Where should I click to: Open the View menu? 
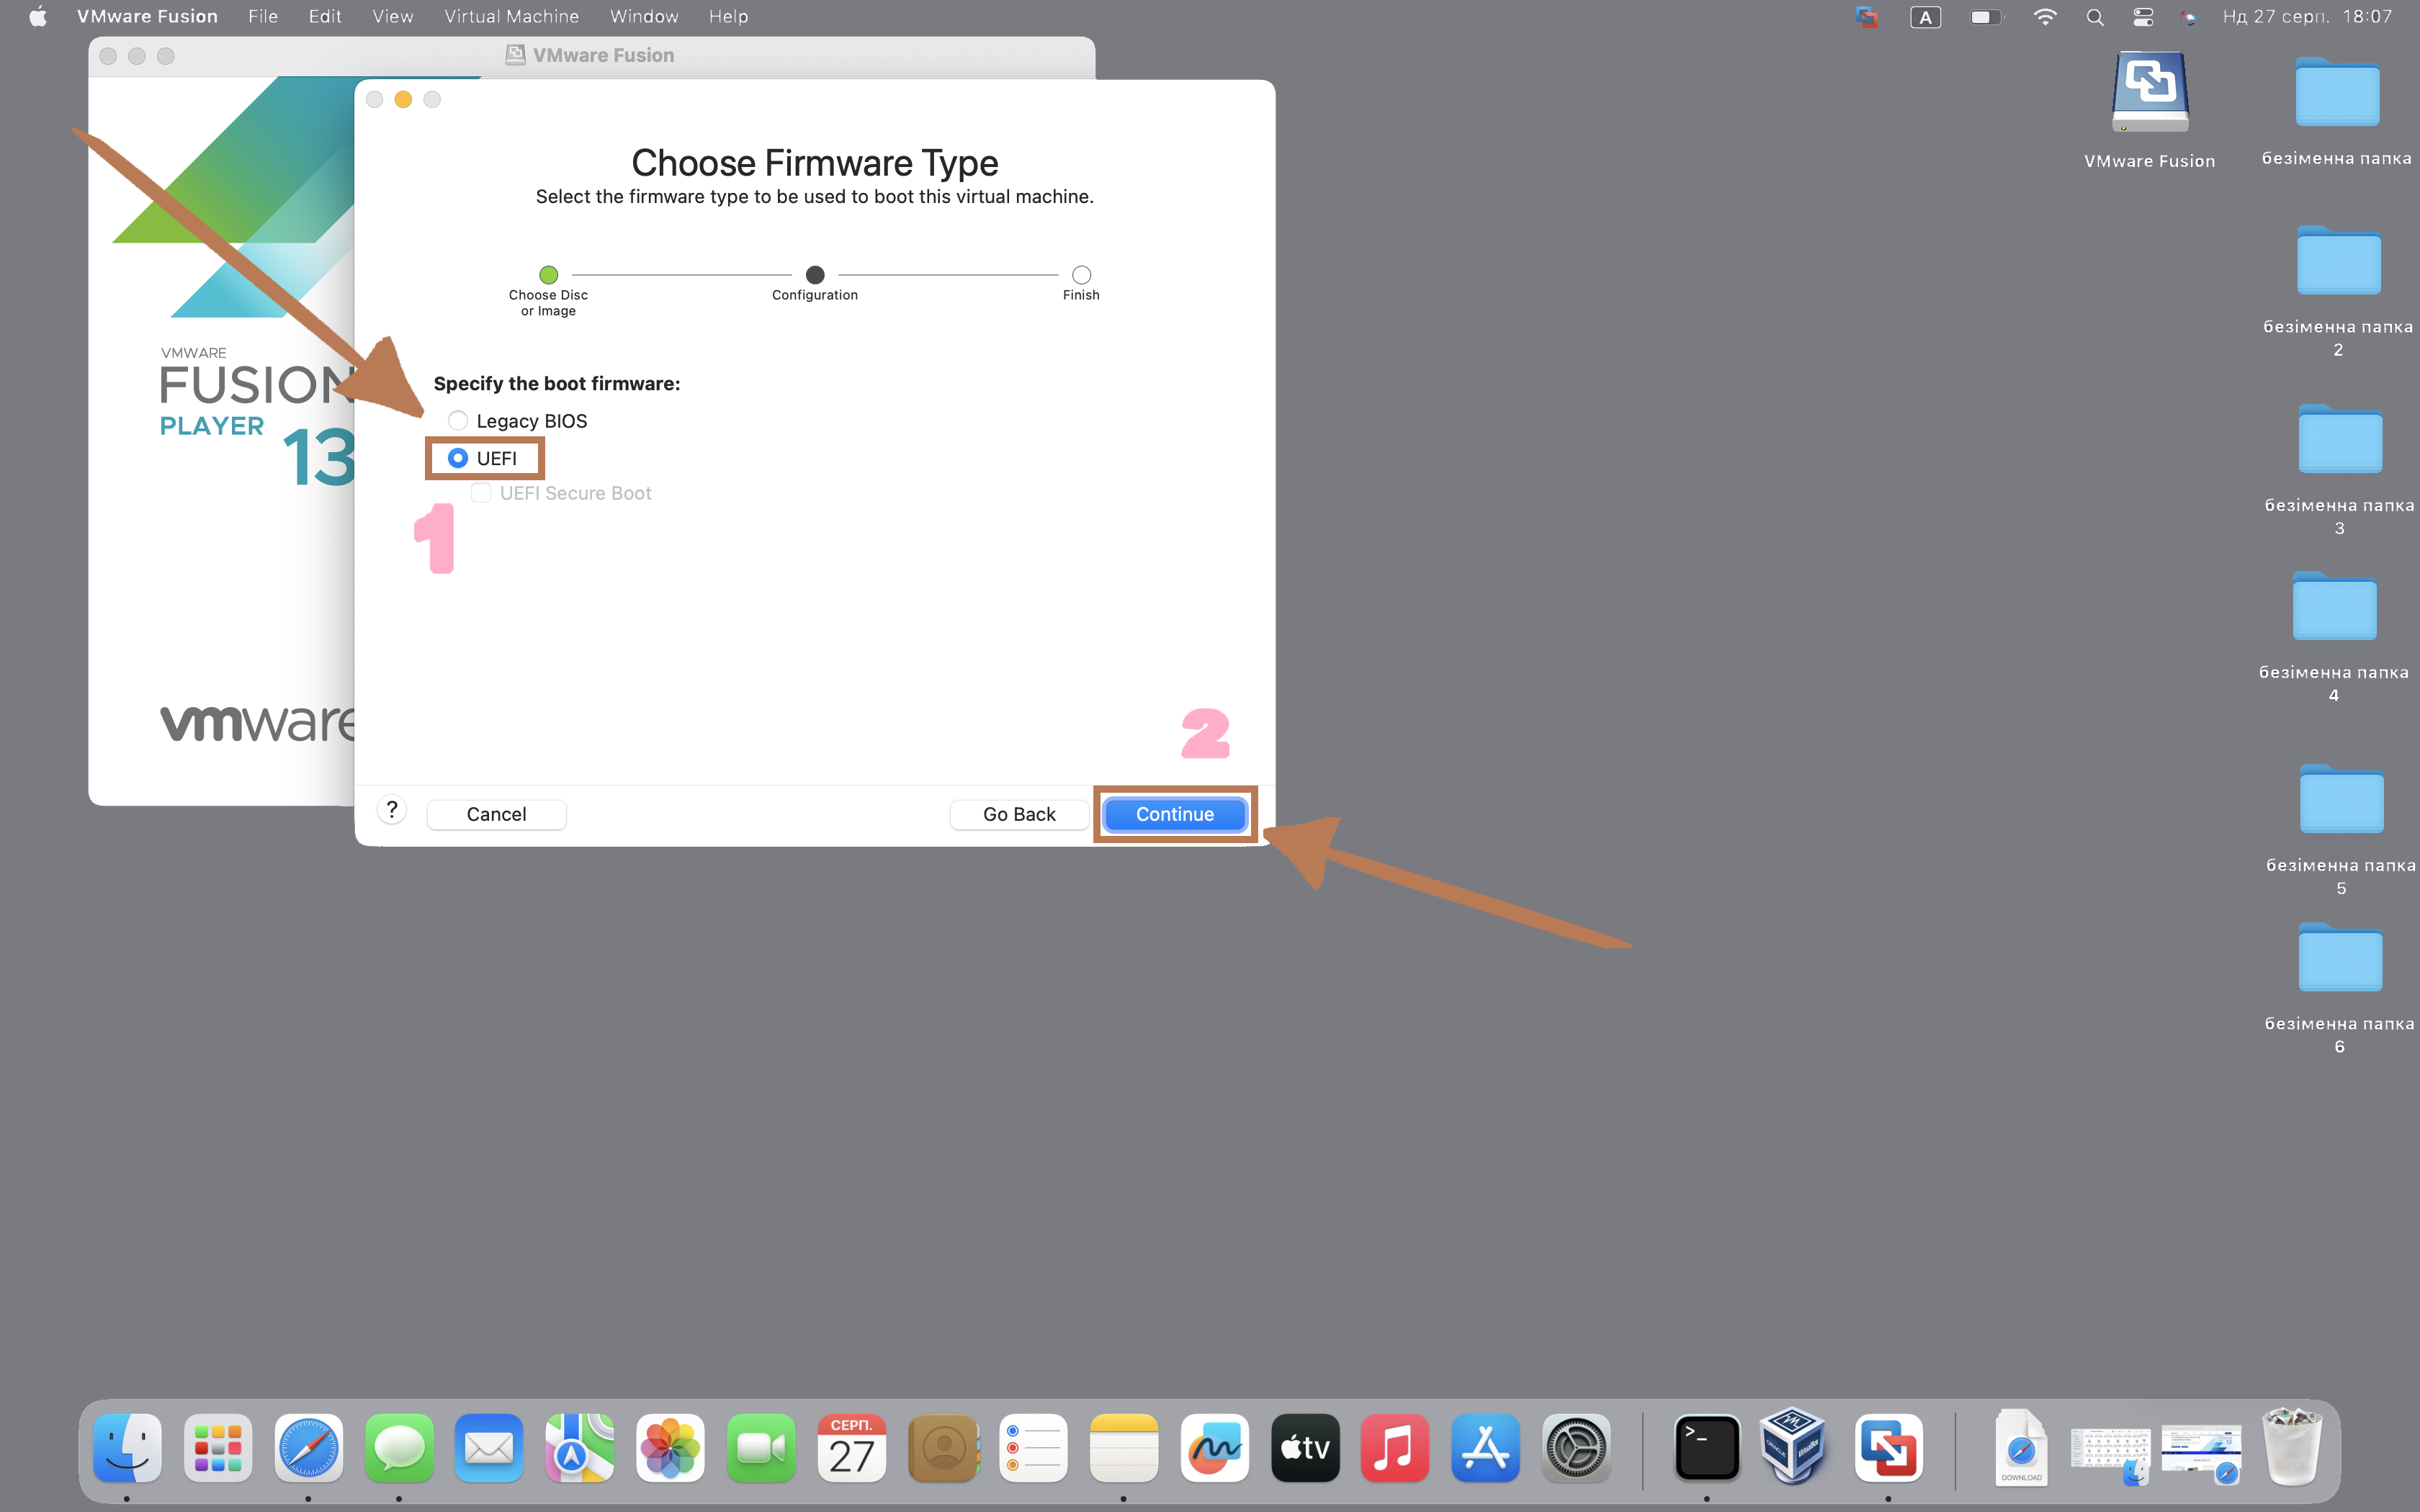coord(393,16)
